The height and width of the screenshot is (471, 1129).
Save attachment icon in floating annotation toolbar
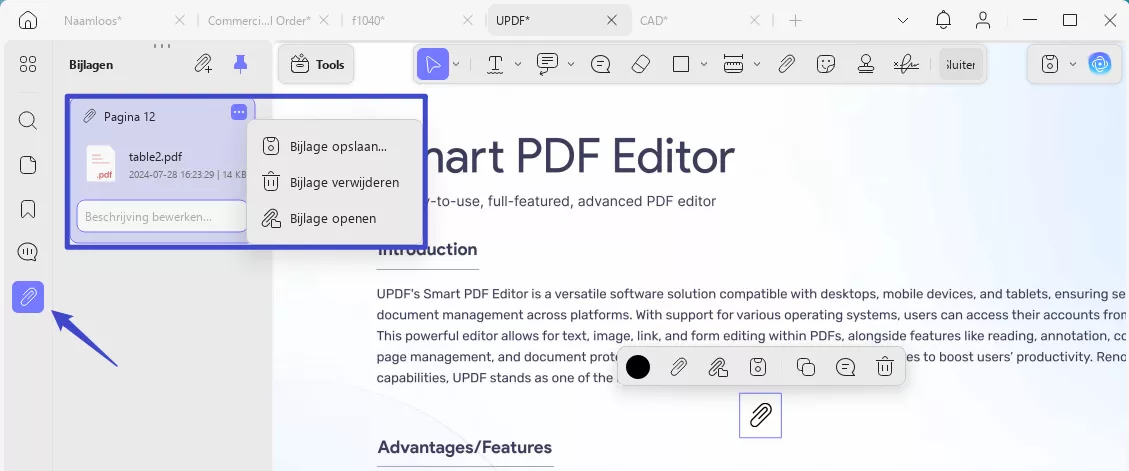[x=757, y=367]
